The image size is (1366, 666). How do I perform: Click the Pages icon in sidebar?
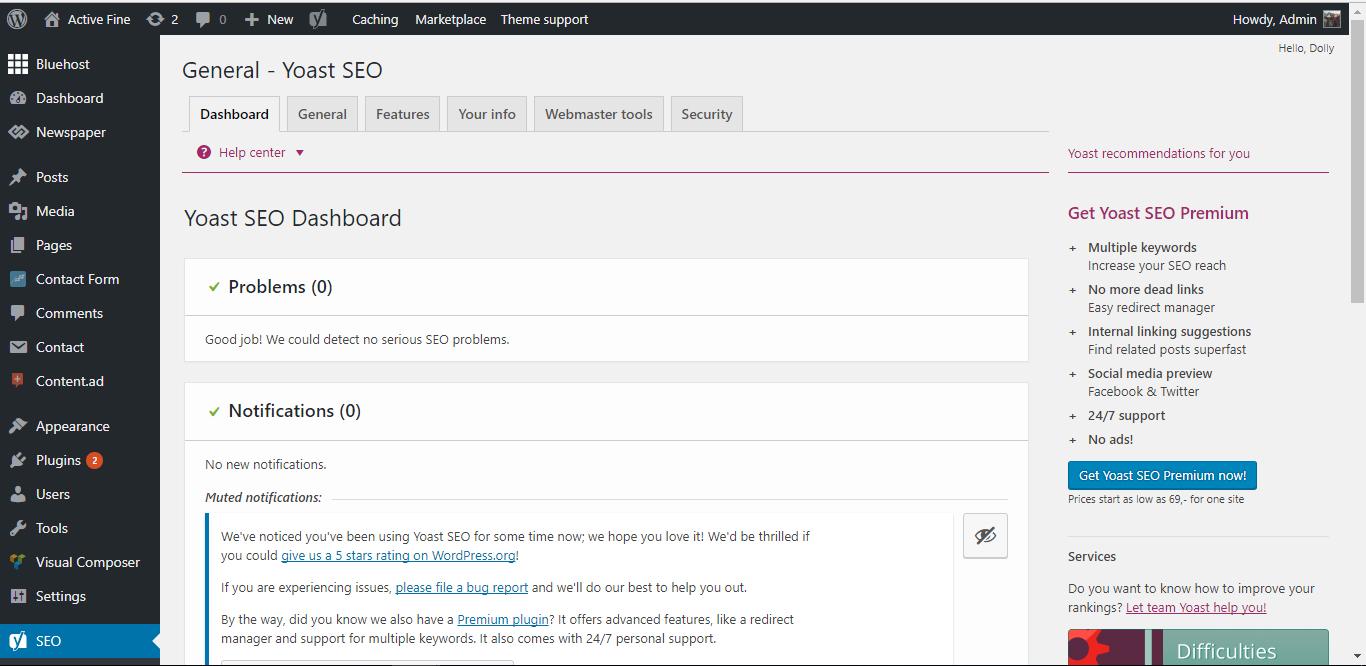click(17, 245)
